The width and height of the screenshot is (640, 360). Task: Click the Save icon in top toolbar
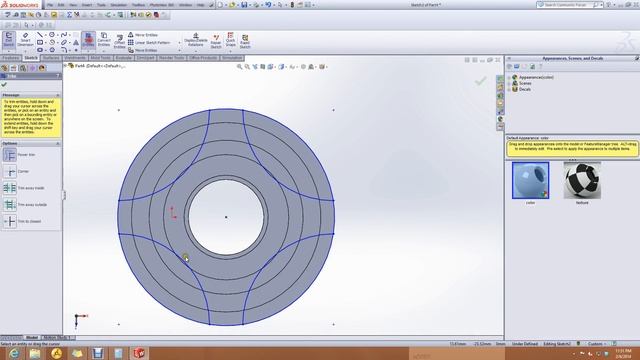244,5
